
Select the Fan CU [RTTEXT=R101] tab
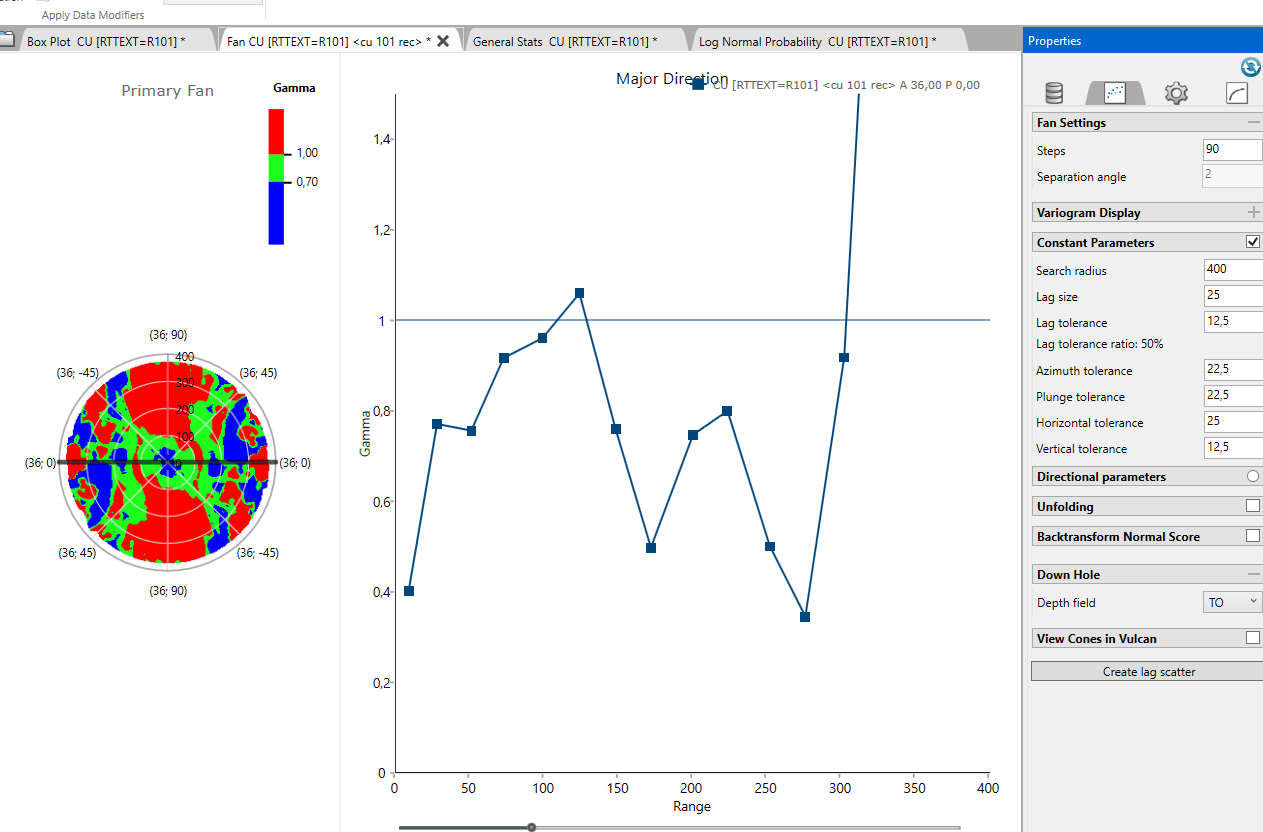(328, 41)
